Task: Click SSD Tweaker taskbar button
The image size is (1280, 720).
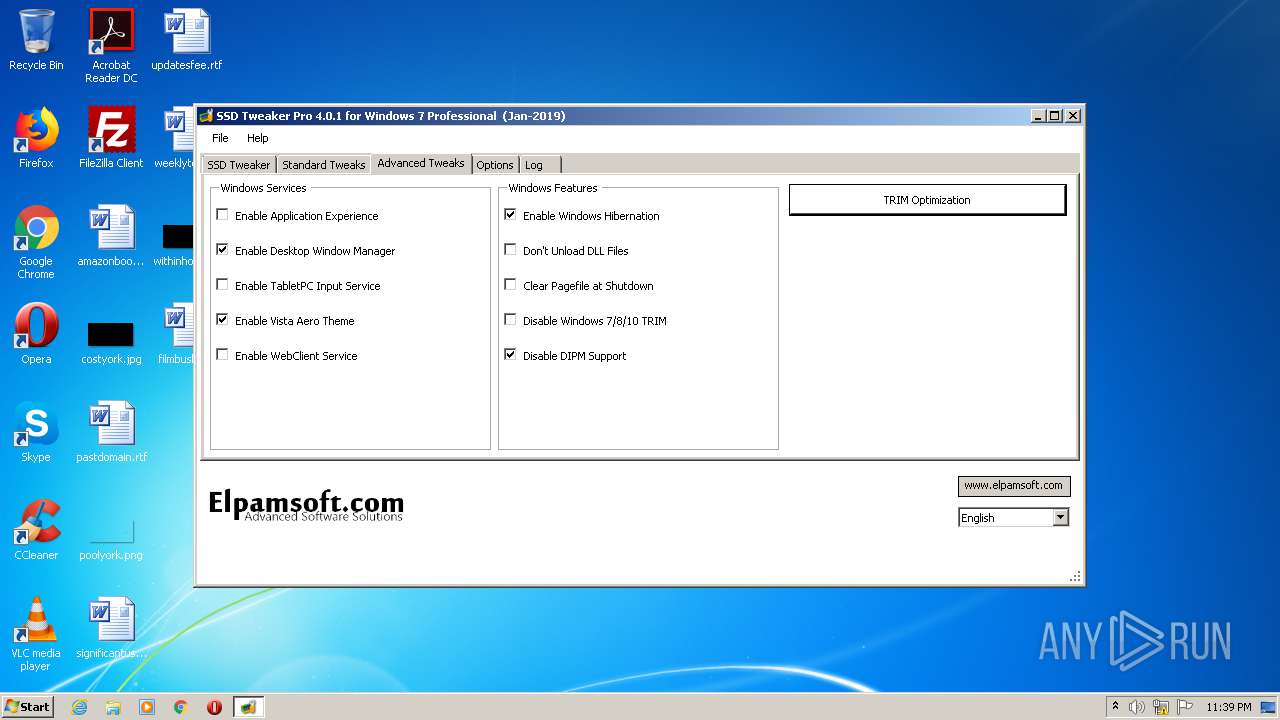Action: pyautogui.click(x=248, y=707)
